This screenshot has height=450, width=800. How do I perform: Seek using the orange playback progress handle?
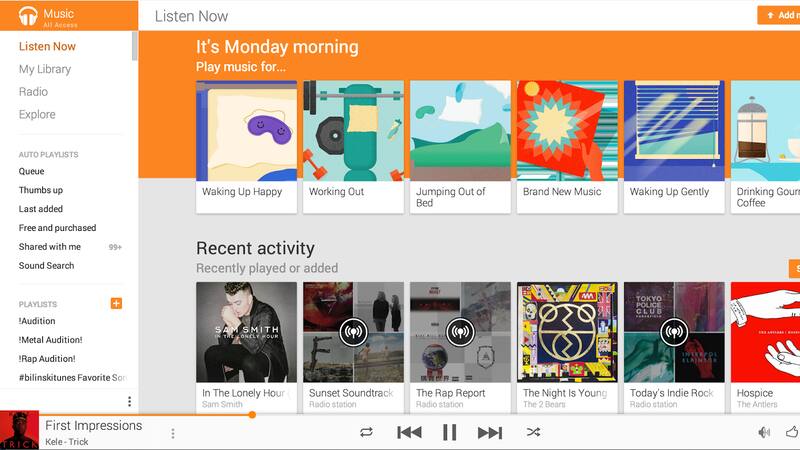(252, 415)
